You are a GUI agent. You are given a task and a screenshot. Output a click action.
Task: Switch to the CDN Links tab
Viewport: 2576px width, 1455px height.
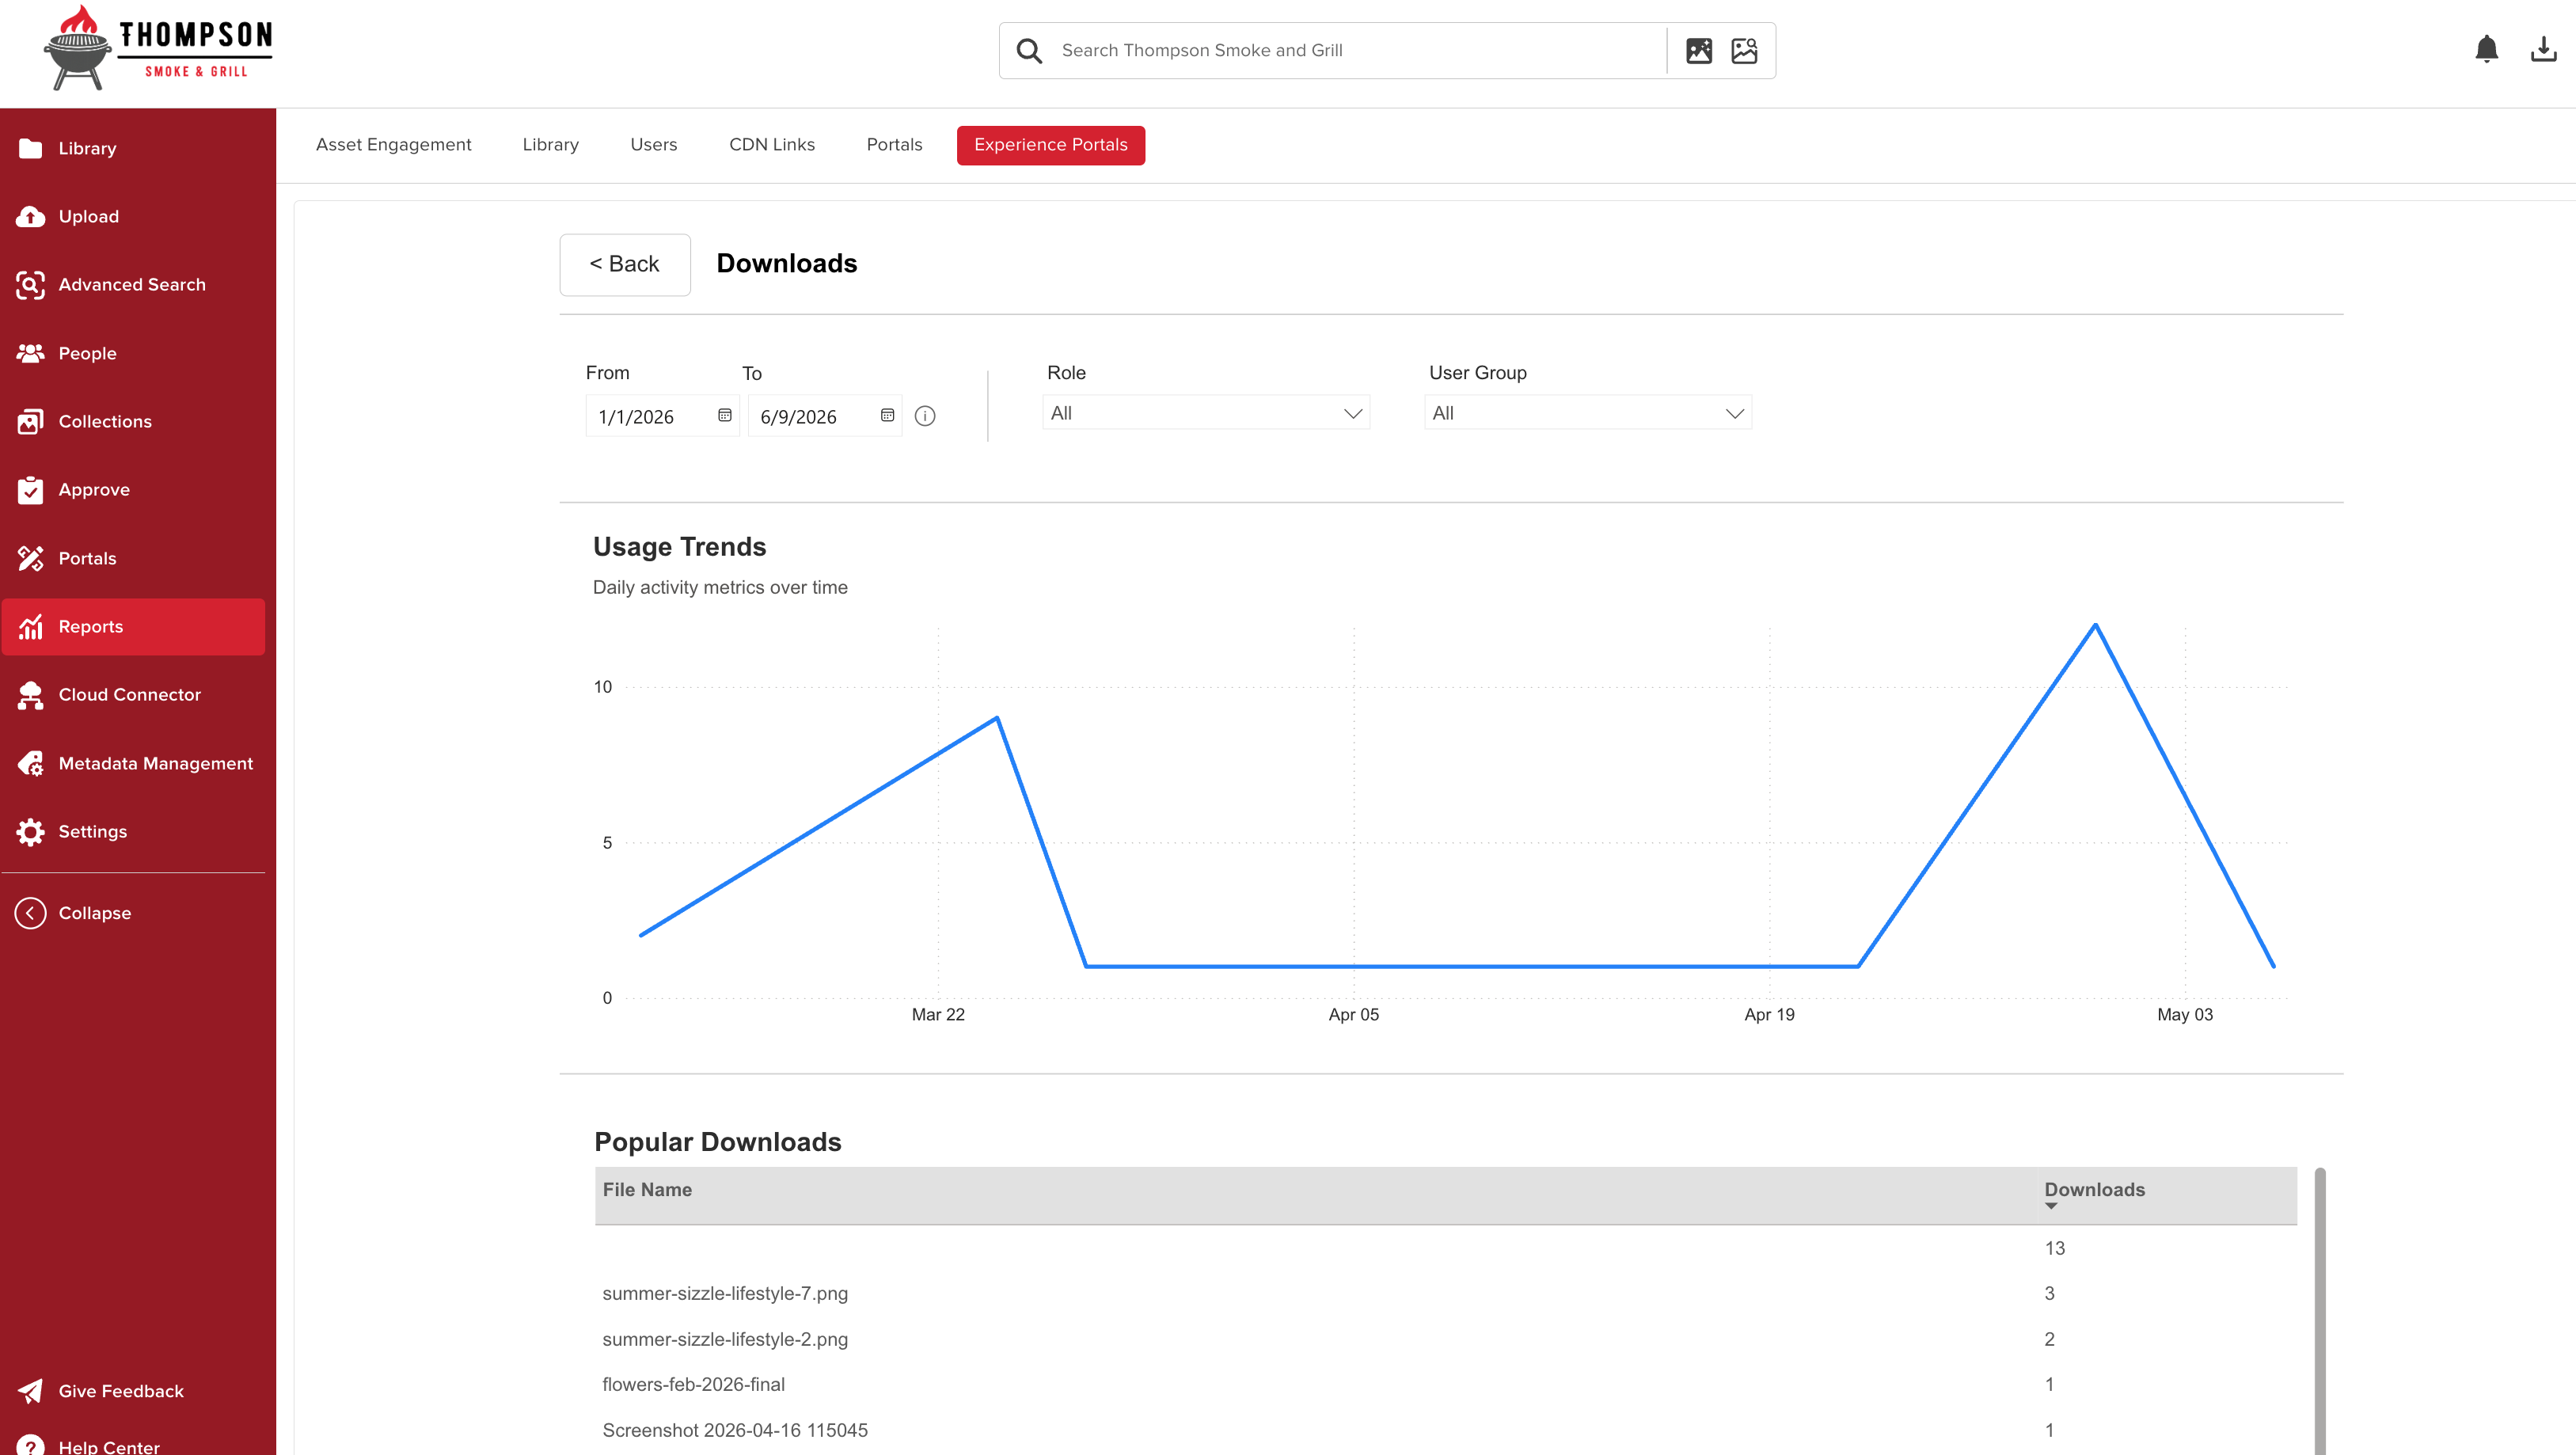771,145
